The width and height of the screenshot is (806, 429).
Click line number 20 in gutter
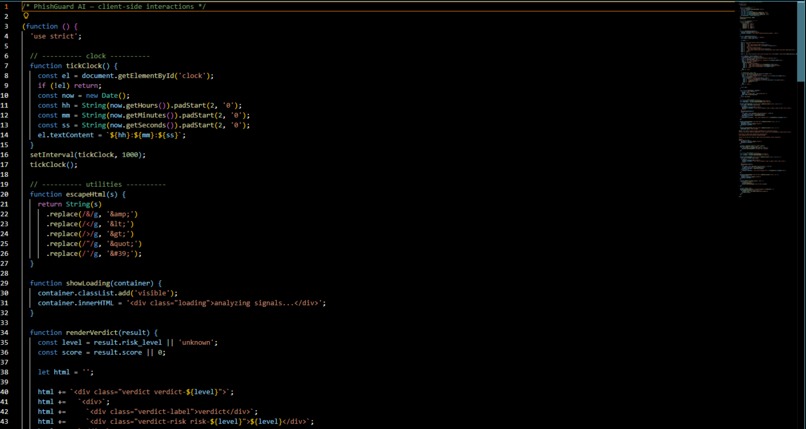[4, 194]
